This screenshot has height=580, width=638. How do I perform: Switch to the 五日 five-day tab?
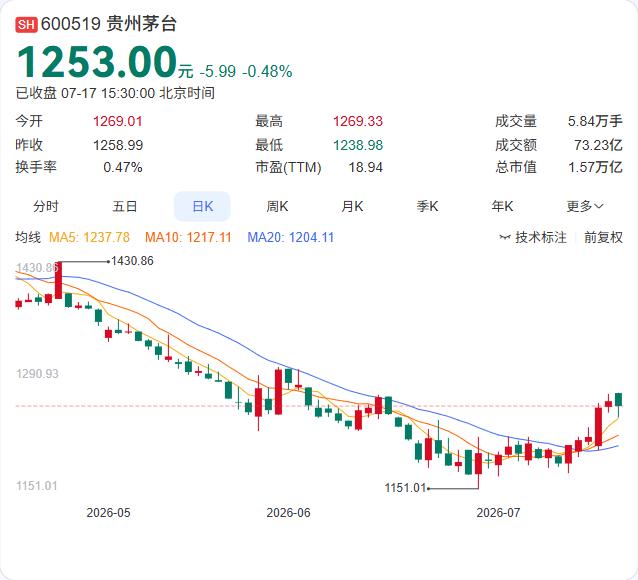125,206
